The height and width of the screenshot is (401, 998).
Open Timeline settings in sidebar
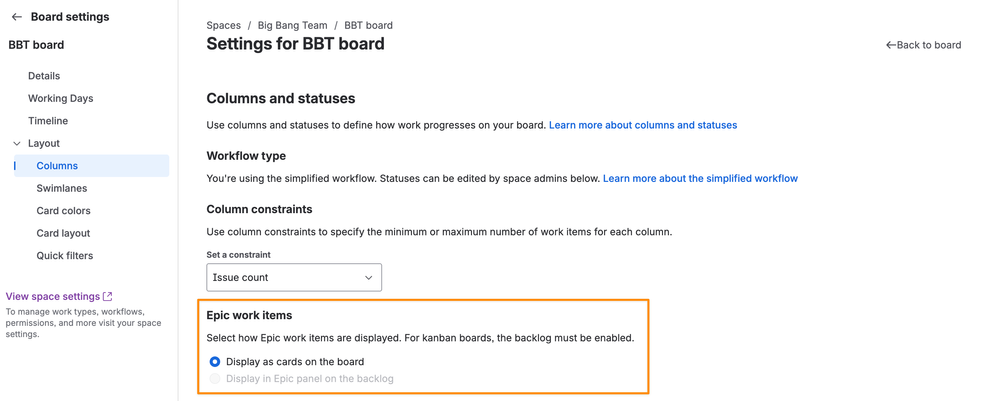48,121
